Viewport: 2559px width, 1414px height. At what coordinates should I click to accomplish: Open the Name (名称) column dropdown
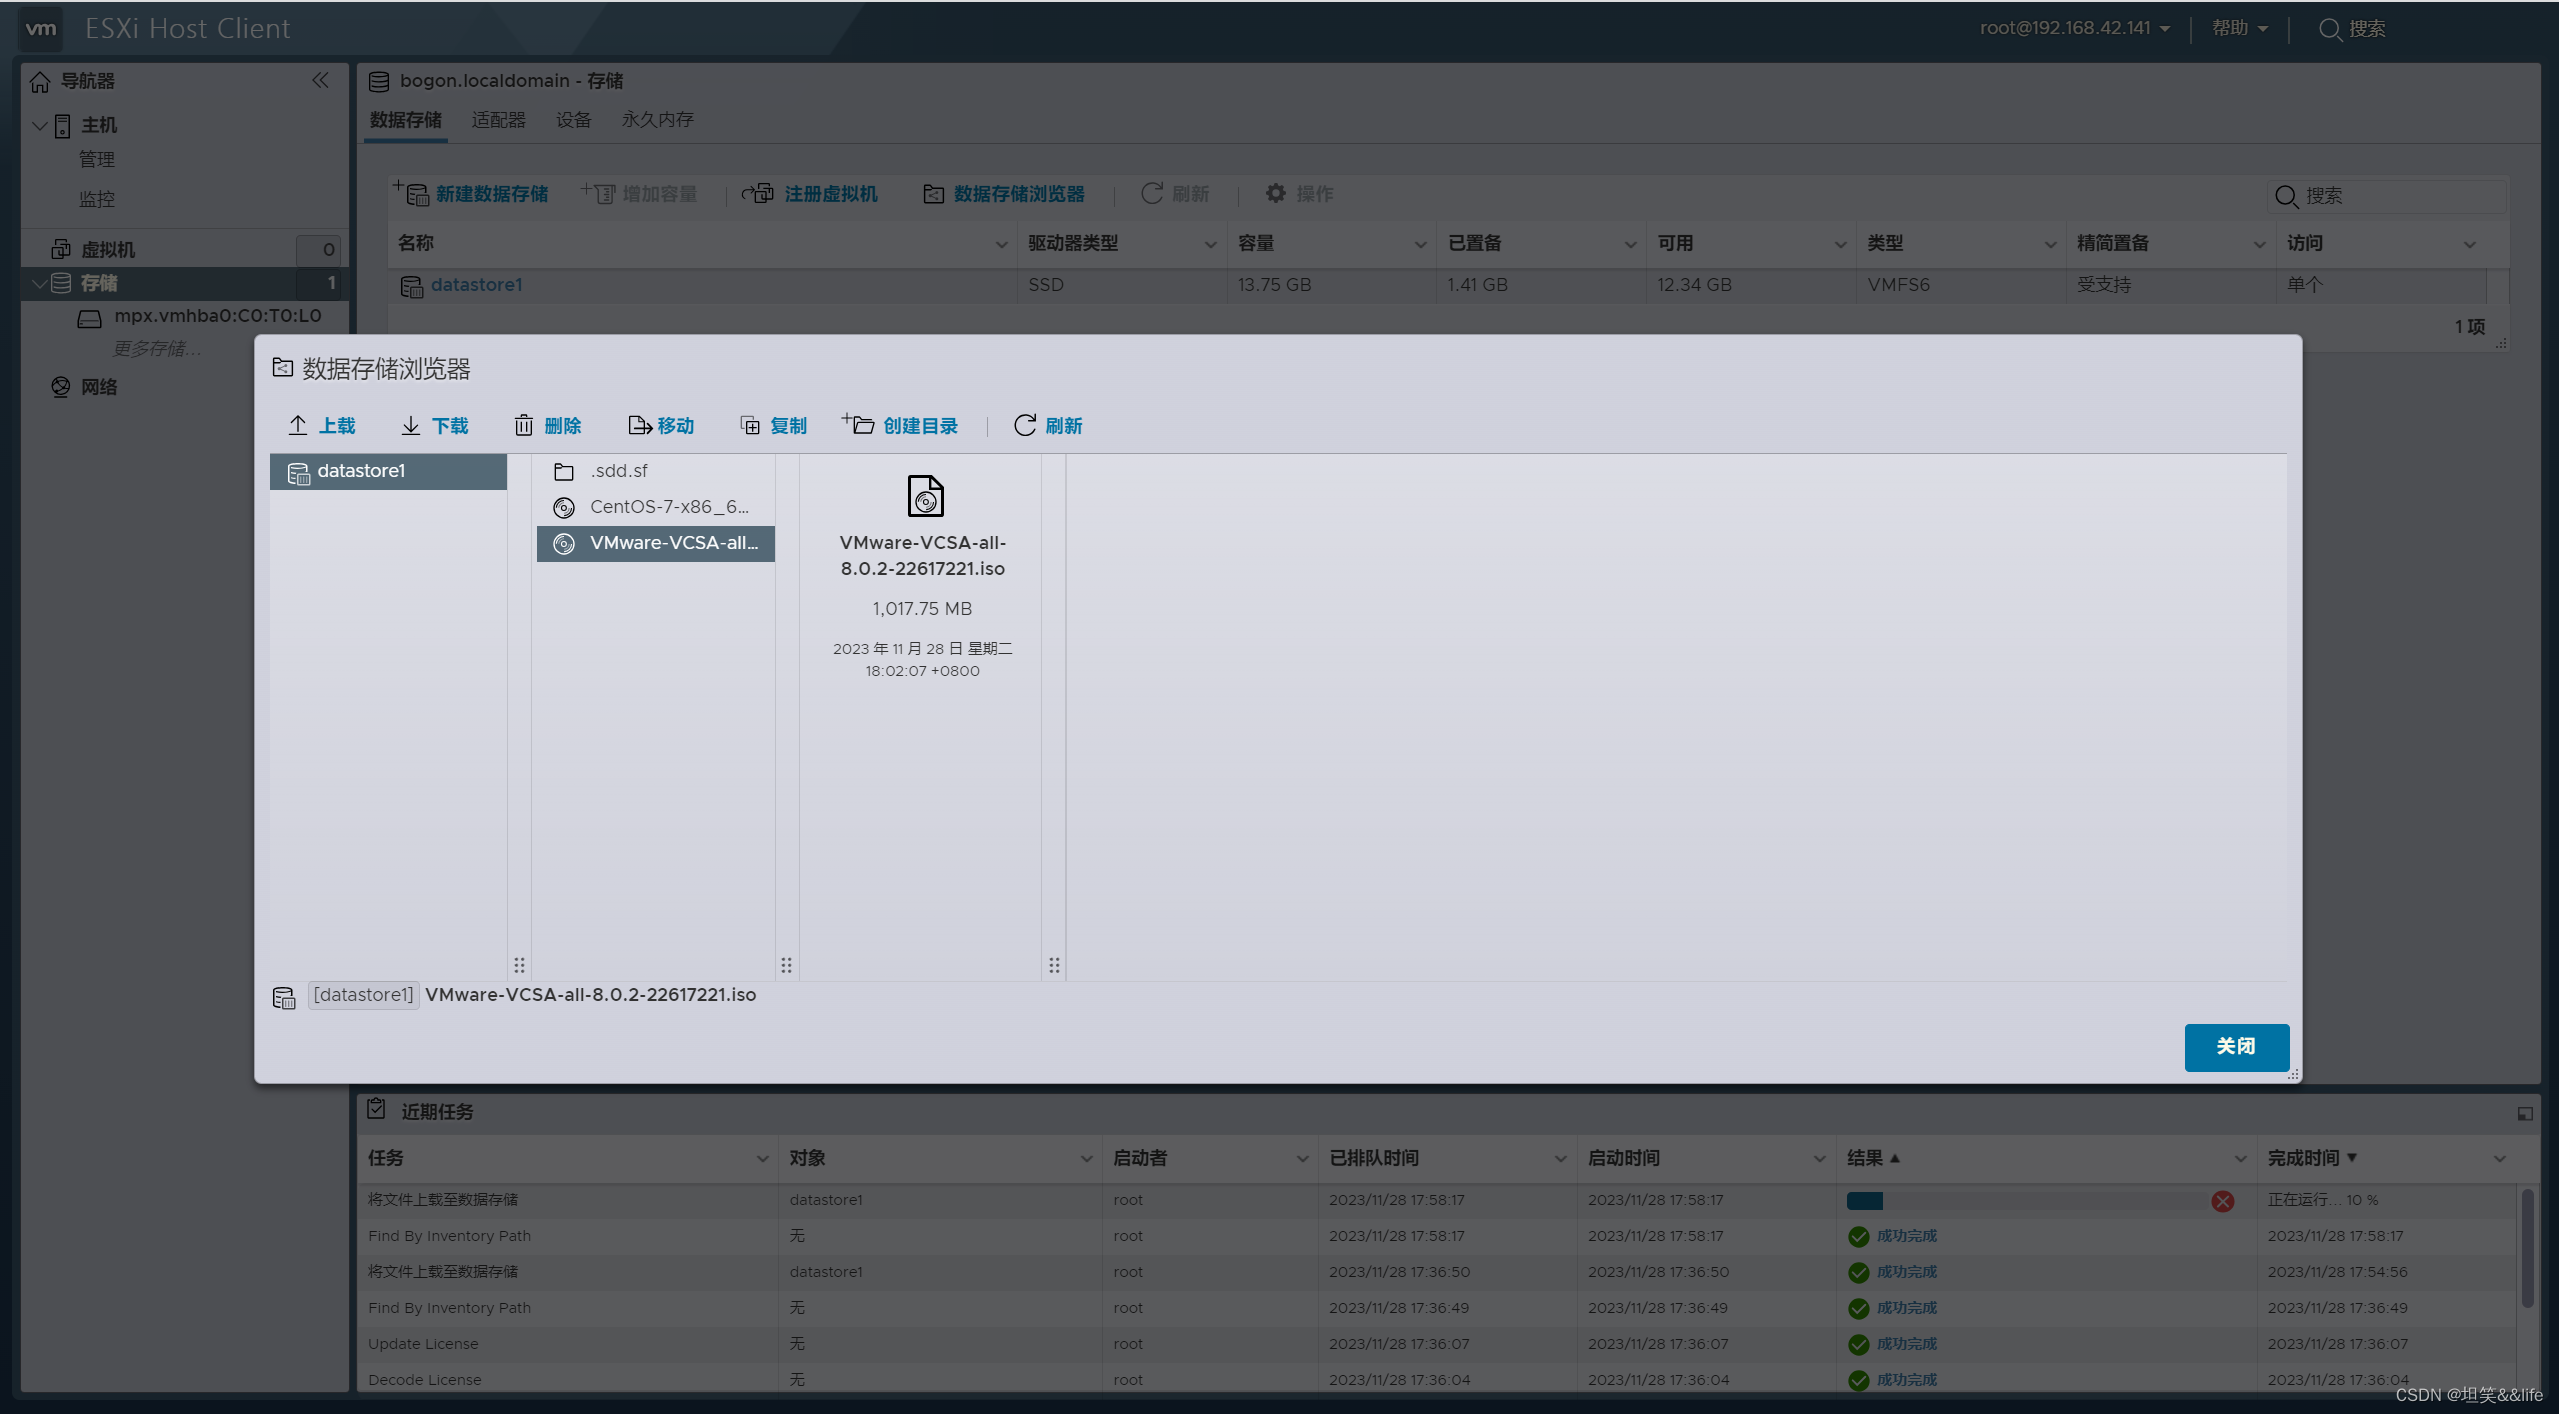click(1001, 245)
